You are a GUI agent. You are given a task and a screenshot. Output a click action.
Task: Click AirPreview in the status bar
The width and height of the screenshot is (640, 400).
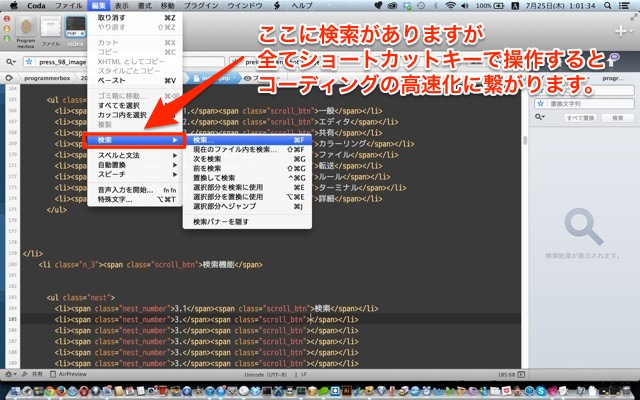69,374
